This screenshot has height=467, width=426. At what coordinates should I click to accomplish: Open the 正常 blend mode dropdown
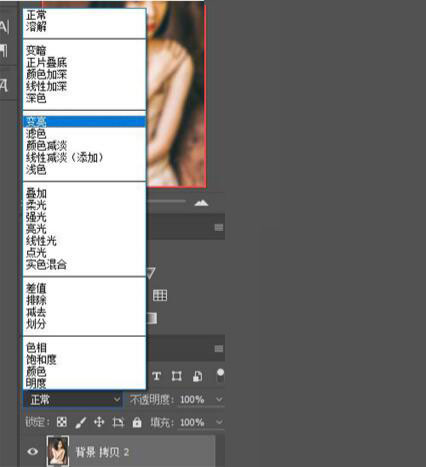pos(74,399)
